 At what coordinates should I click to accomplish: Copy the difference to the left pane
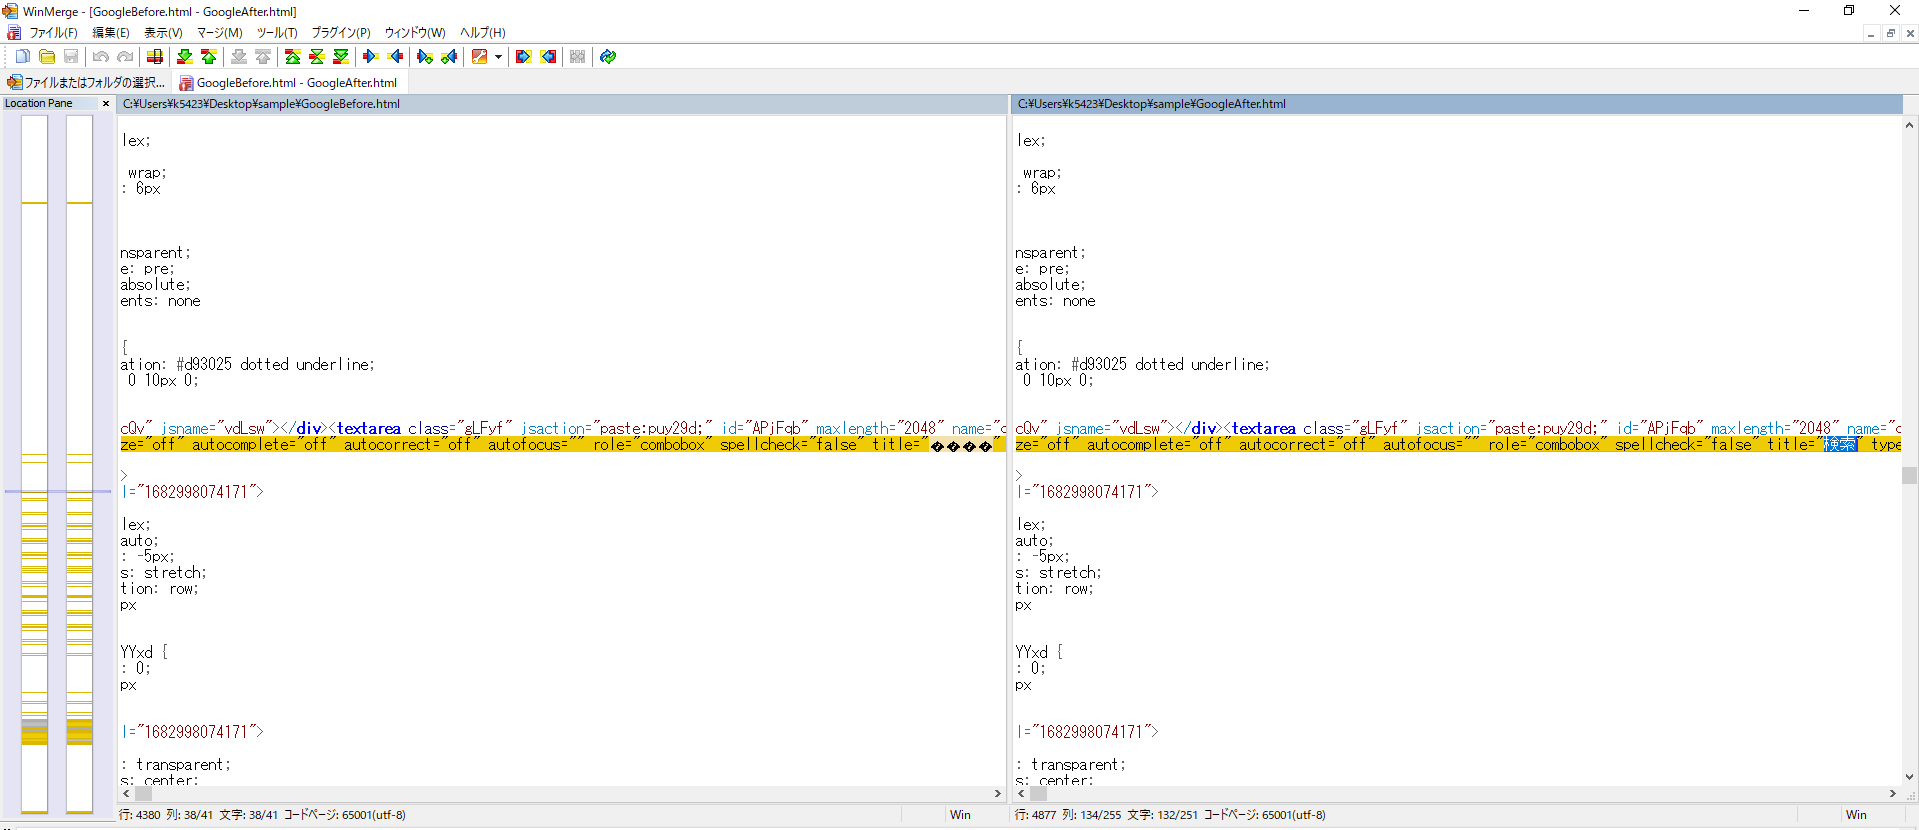pyautogui.click(x=396, y=57)
